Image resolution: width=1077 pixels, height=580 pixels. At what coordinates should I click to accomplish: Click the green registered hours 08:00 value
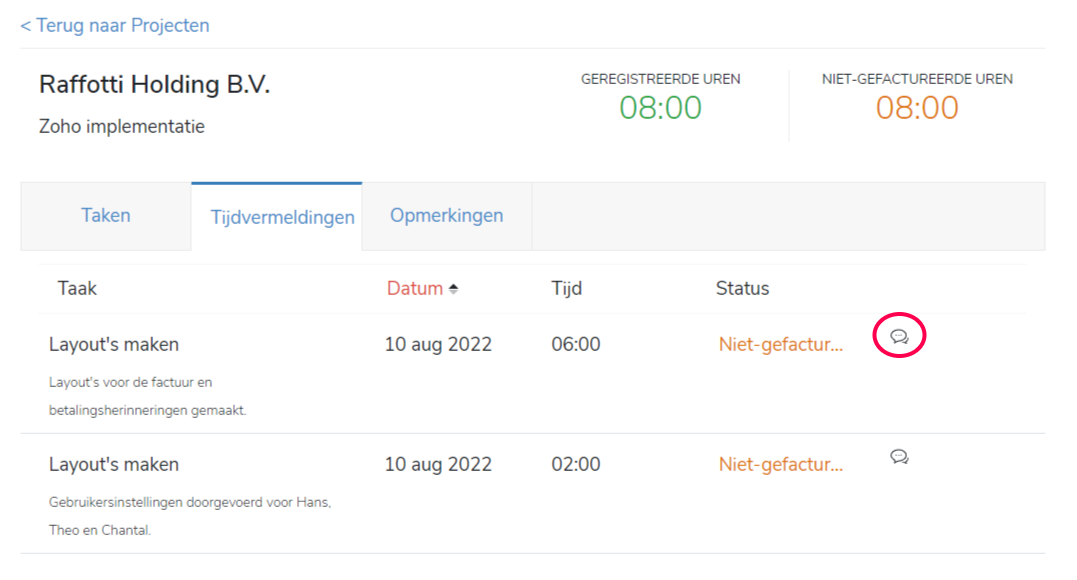[x=661, y=108]
